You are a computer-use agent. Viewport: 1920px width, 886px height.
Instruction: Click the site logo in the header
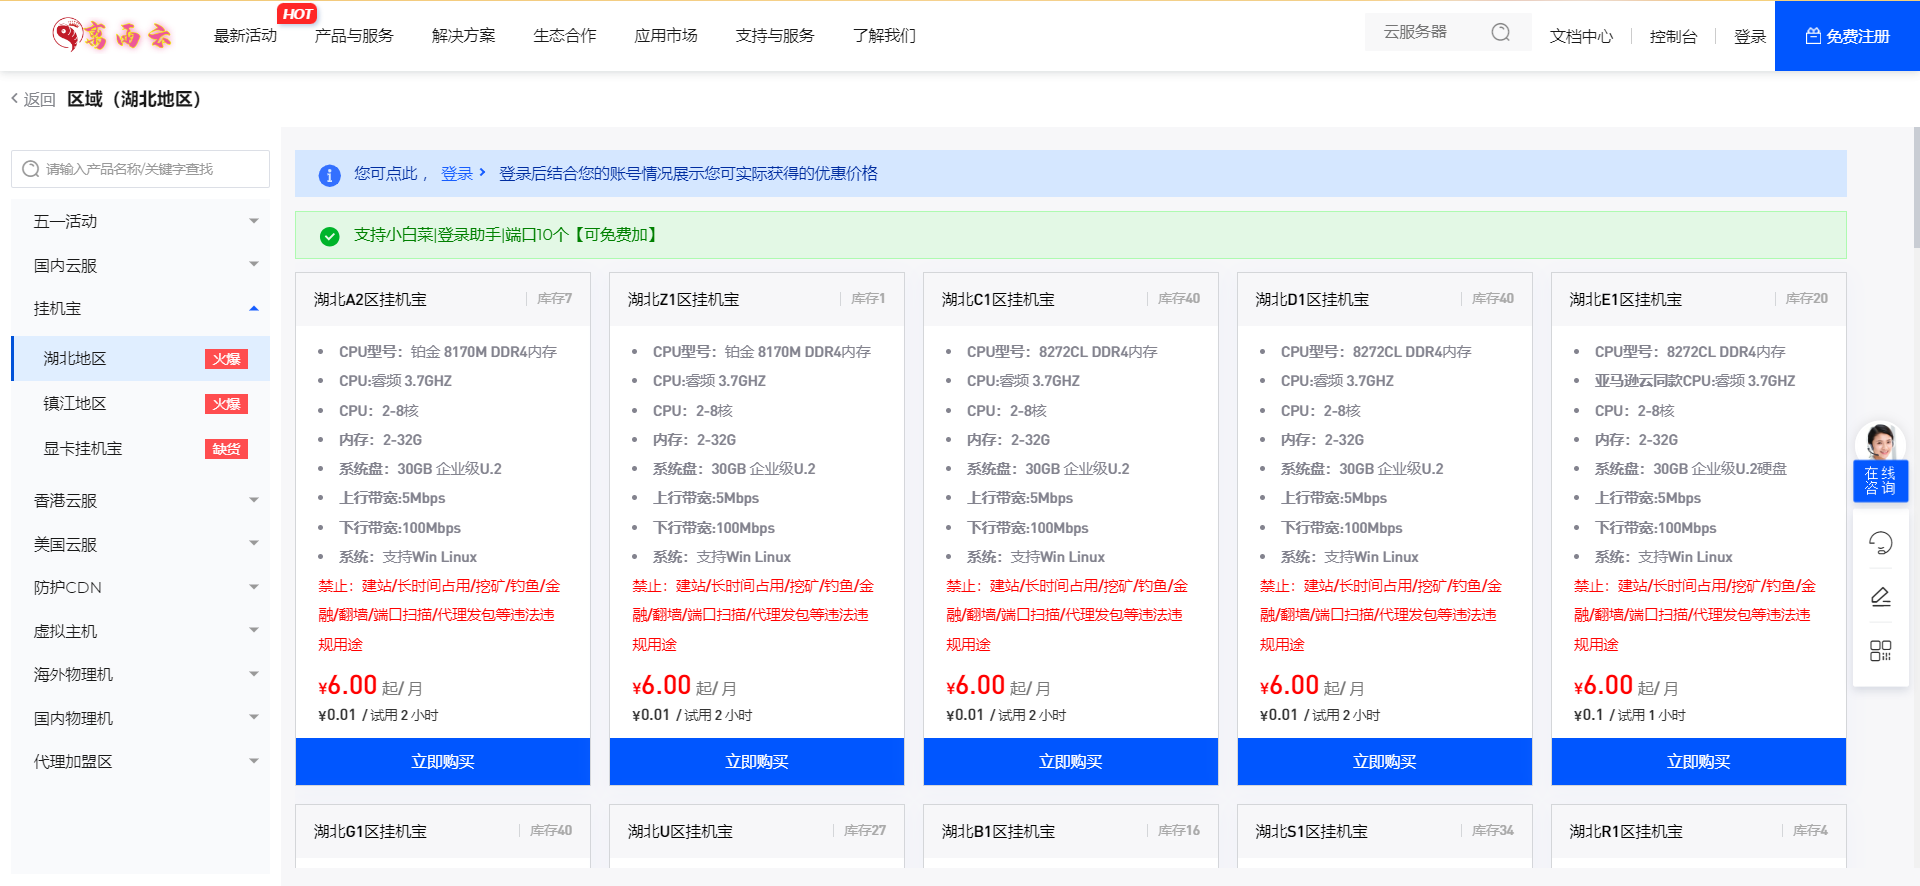click(x=112, y=36)
